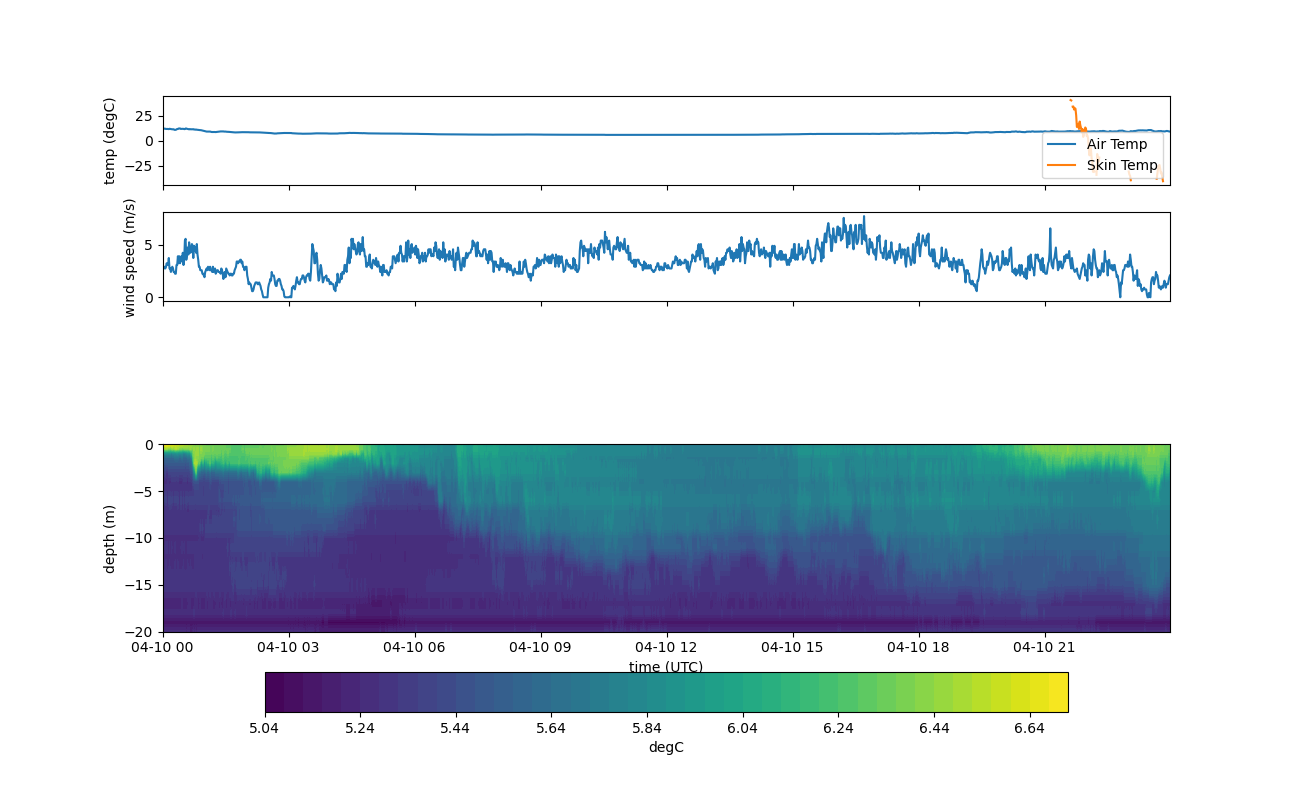
Task: Click the -10 depth tick label
Action: 139,538
